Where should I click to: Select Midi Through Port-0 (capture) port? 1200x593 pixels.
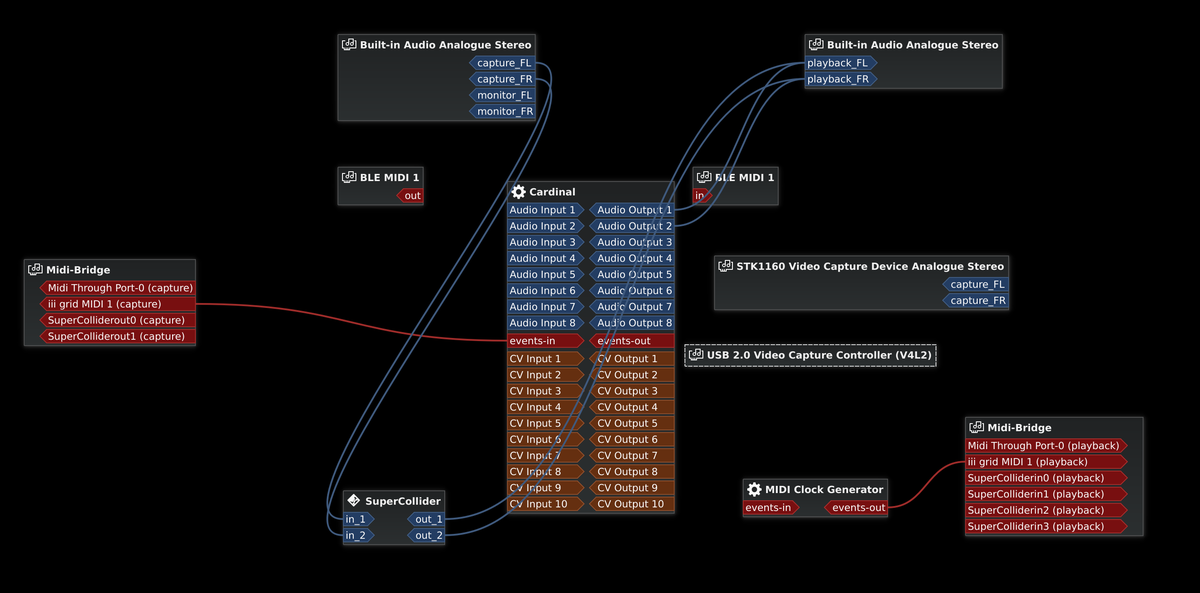[x=117, y=288]
